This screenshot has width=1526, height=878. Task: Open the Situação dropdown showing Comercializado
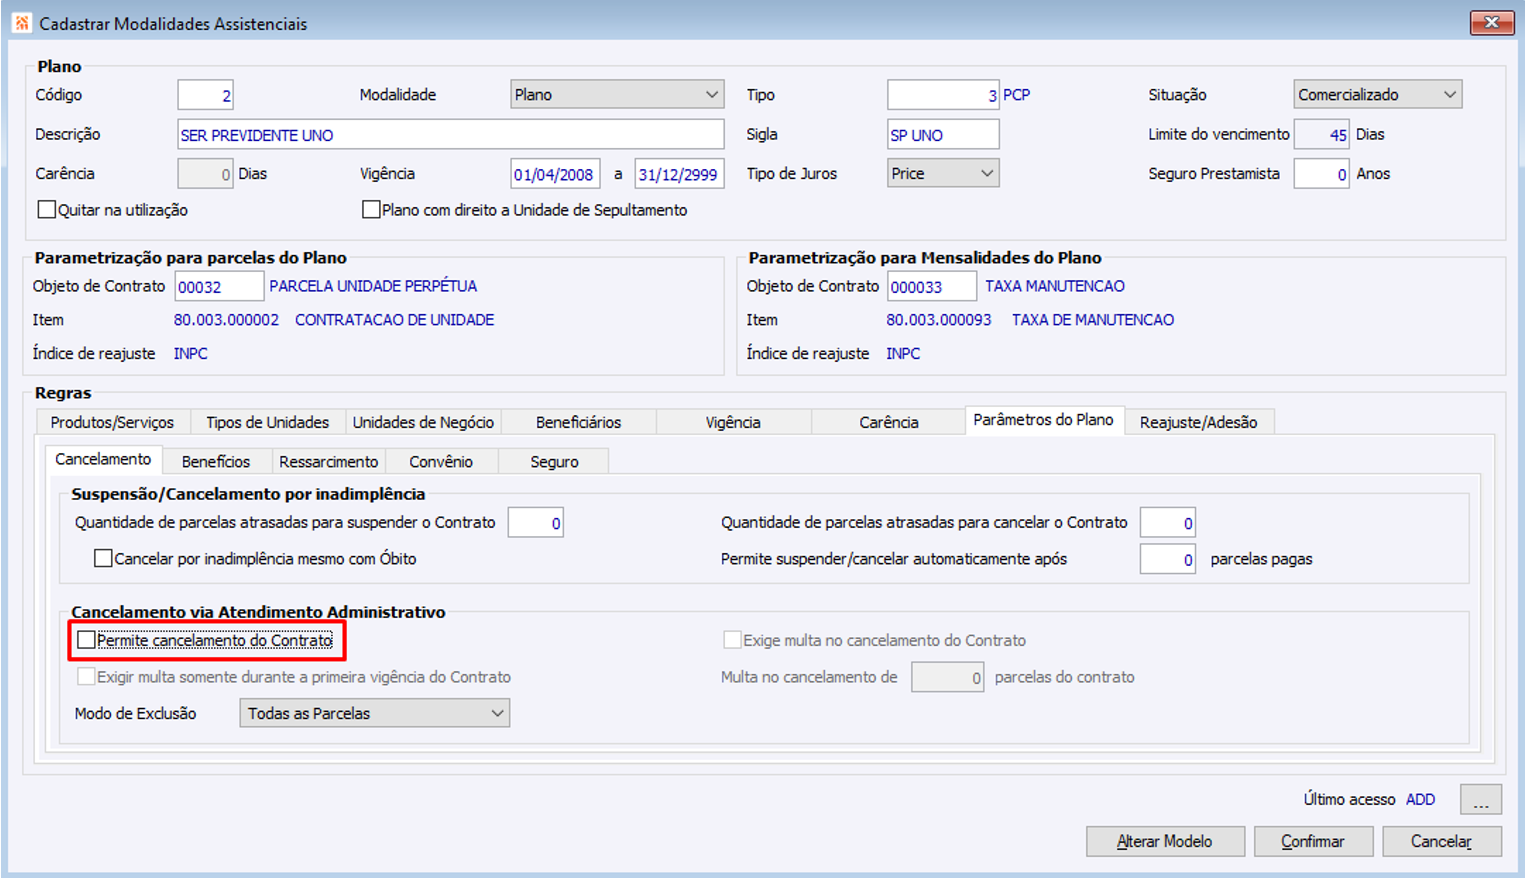coord(1377,94)
